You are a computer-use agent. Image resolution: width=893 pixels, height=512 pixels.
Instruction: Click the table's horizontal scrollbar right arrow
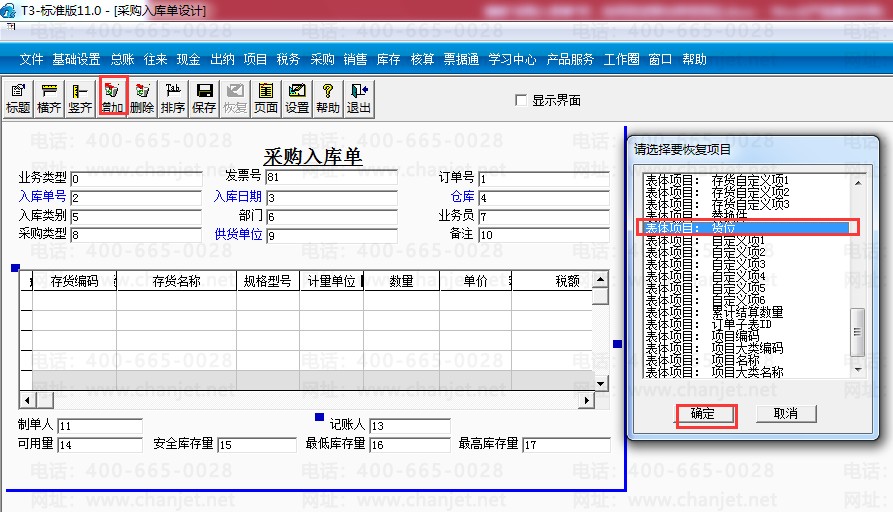(589, 401)
